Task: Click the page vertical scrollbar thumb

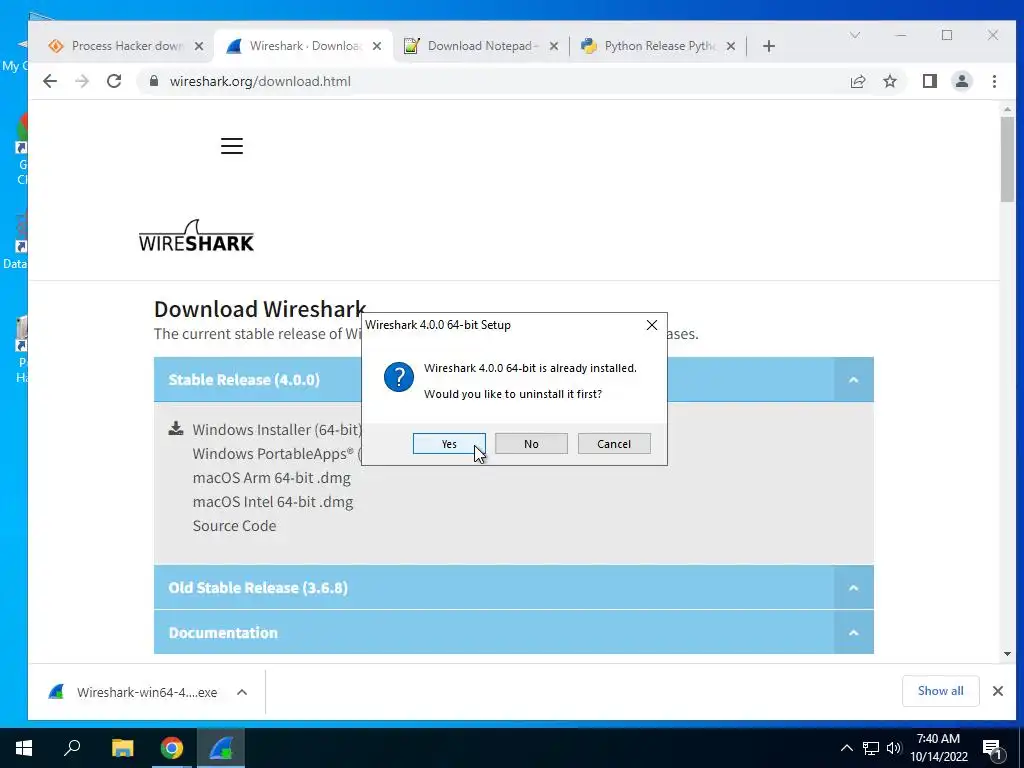Action: [1007, 159]
